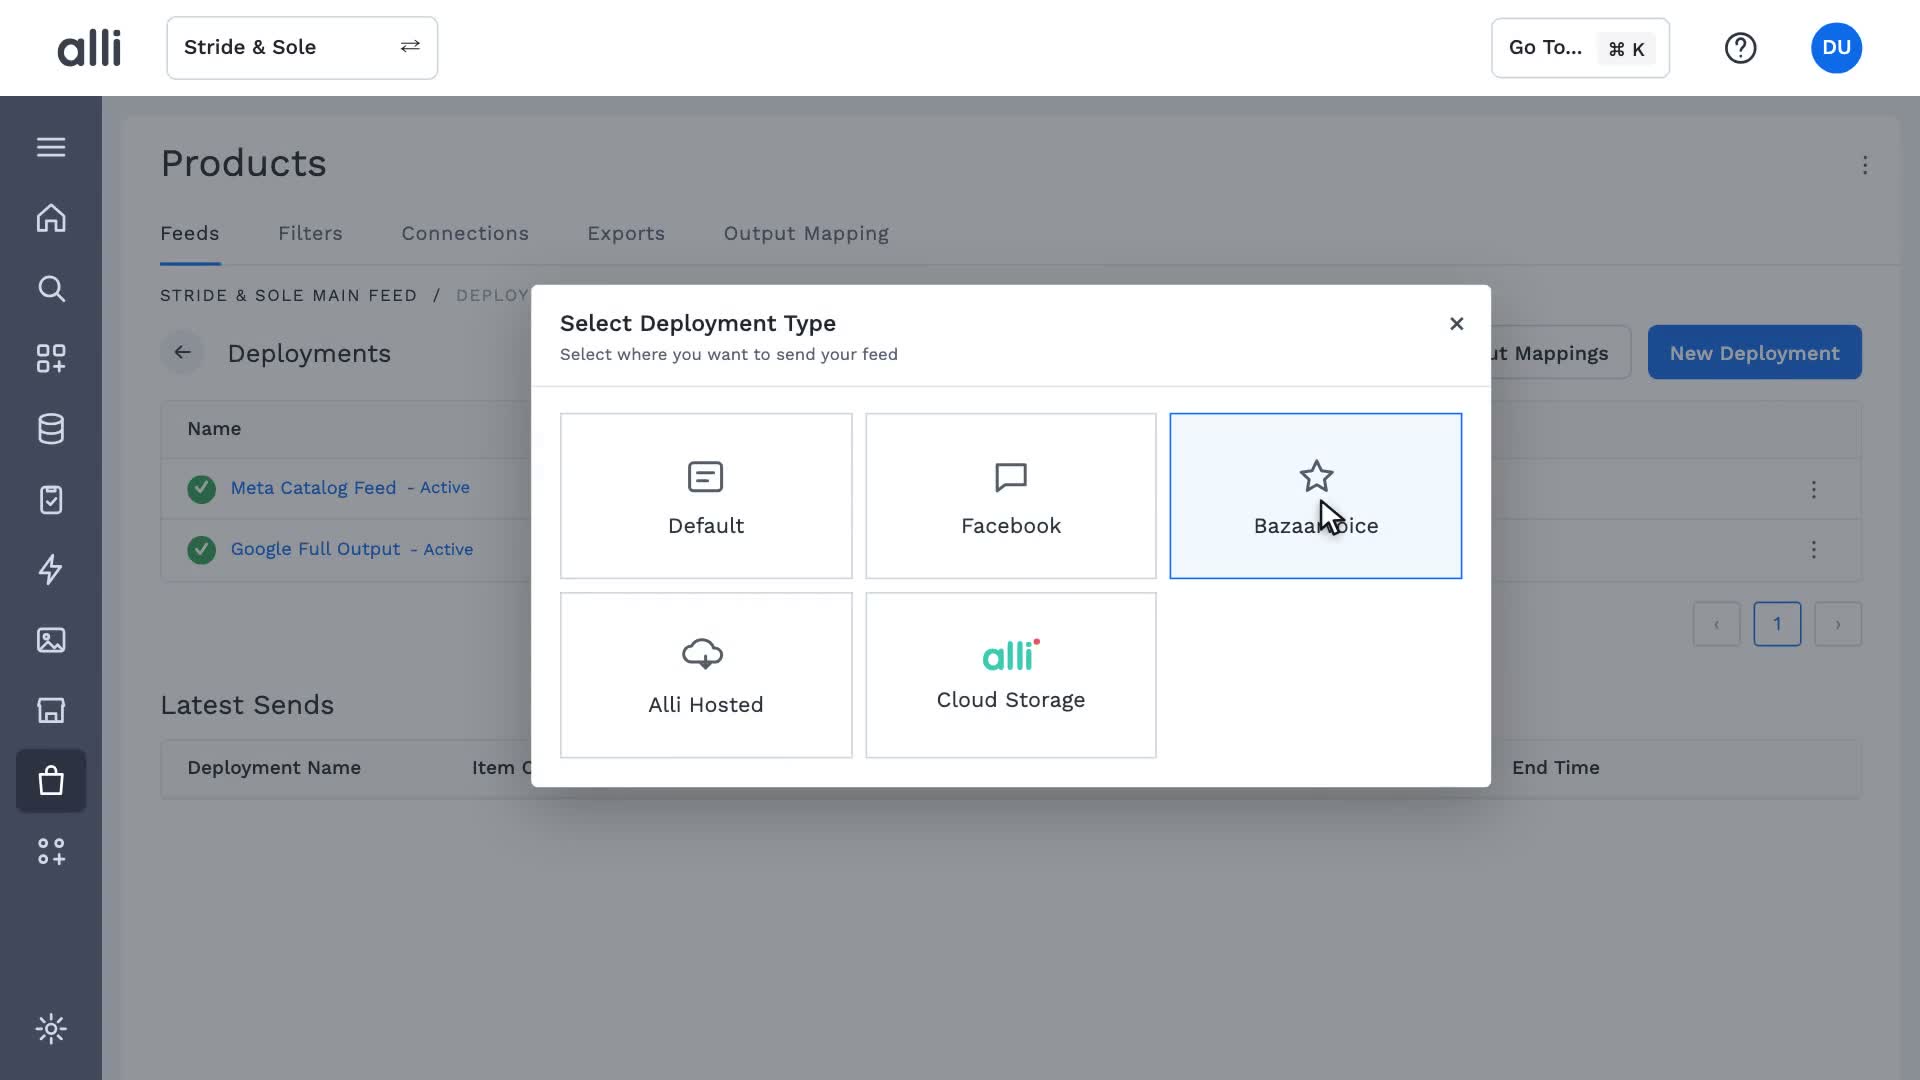Open the Google Full Output deployment link
Image resolution: width=1920 pixels, height=1080 pixels.
(315, 549)
